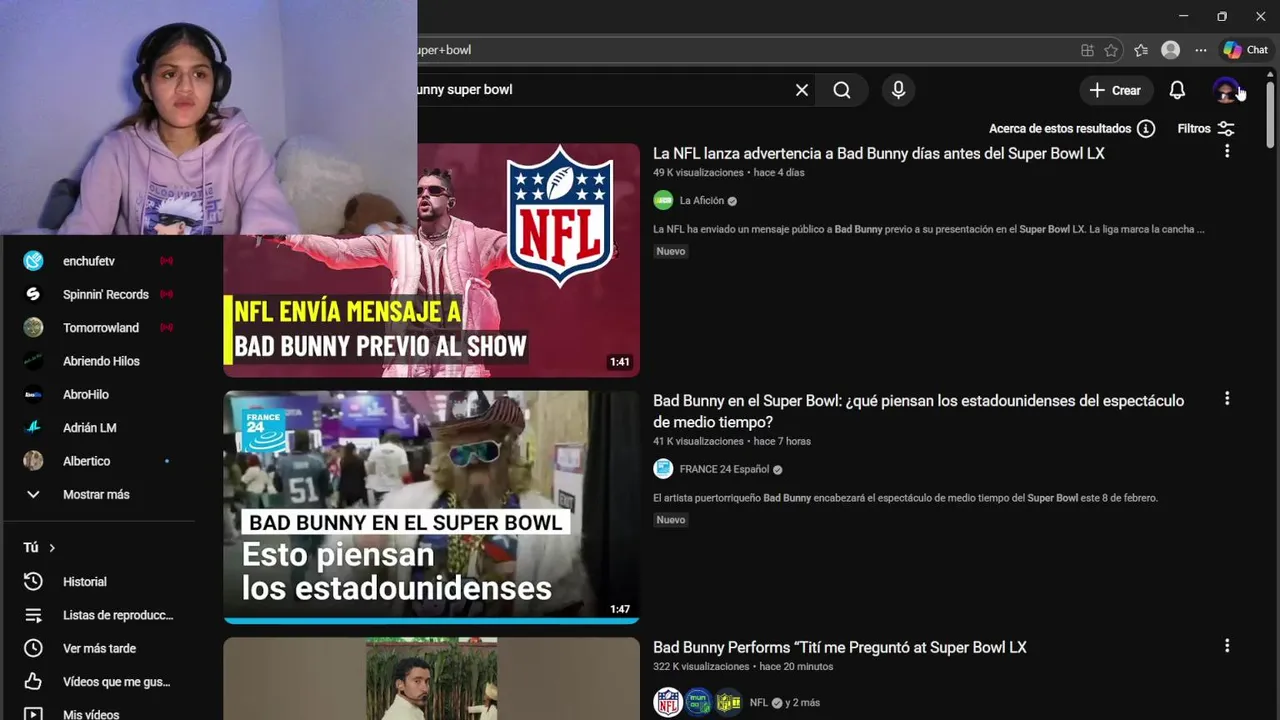This screenshot has width=1280, height=720.
Task: Open more options for the Tití me Preguntó video
Action: [x=1227, y=645]
